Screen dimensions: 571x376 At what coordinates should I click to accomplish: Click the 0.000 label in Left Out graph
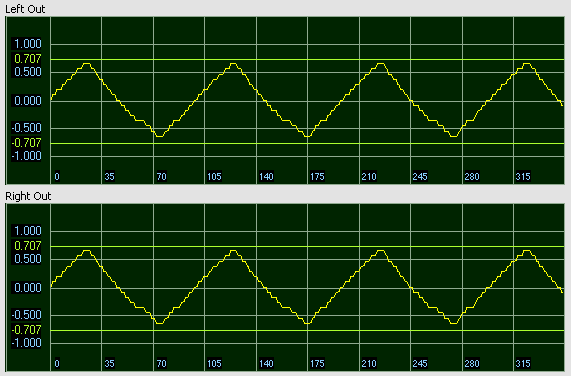pos(27,100)
